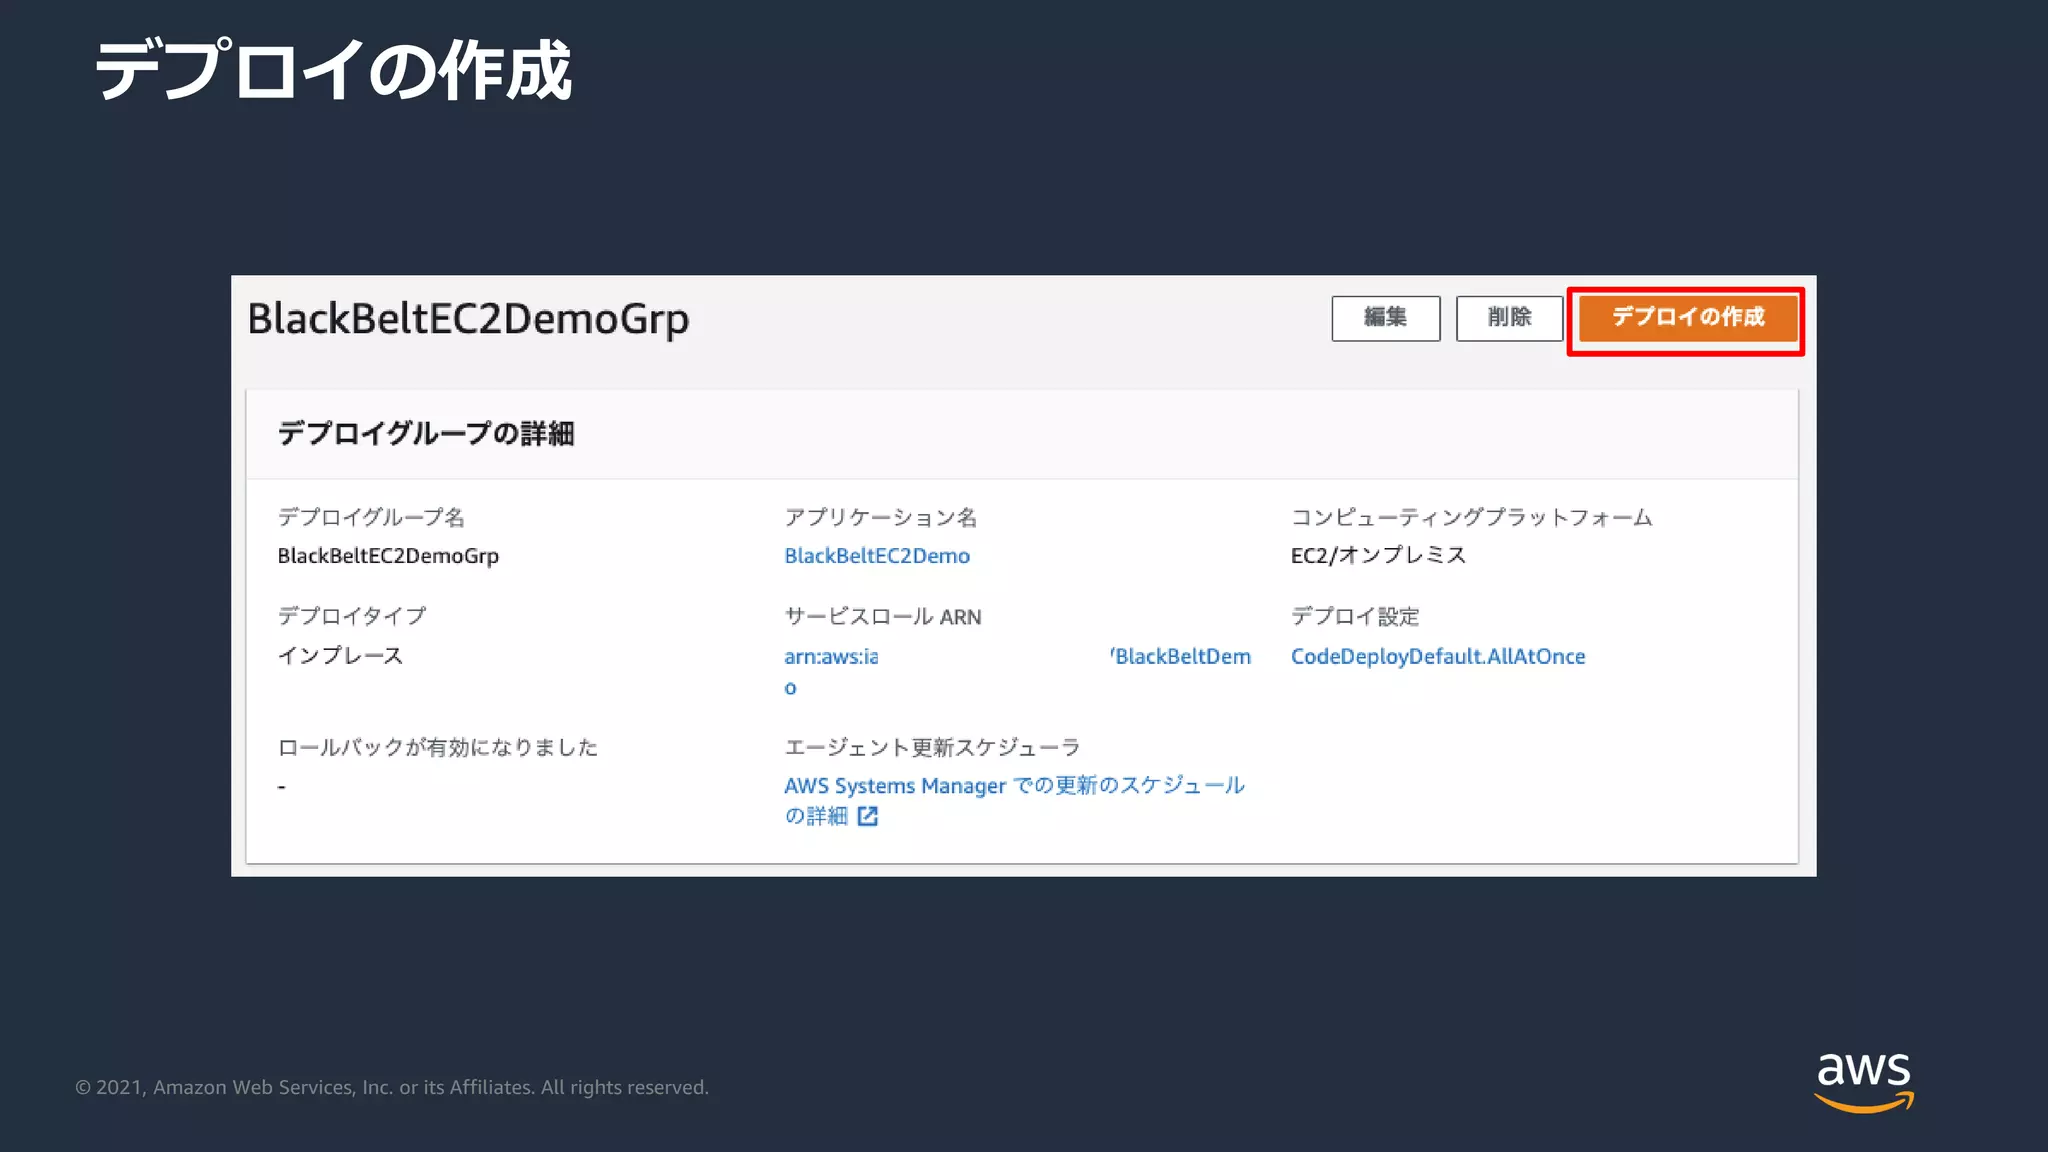The width and height of the screenshot is (2048, 1152).
Task: Click the orange デプロイの作成 button
Action: pos(1688,318)
